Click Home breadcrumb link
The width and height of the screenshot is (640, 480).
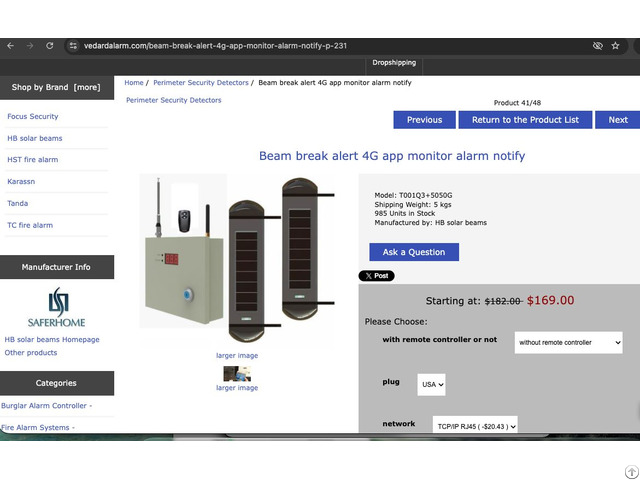pyautogui.click(x=134, y=82)
